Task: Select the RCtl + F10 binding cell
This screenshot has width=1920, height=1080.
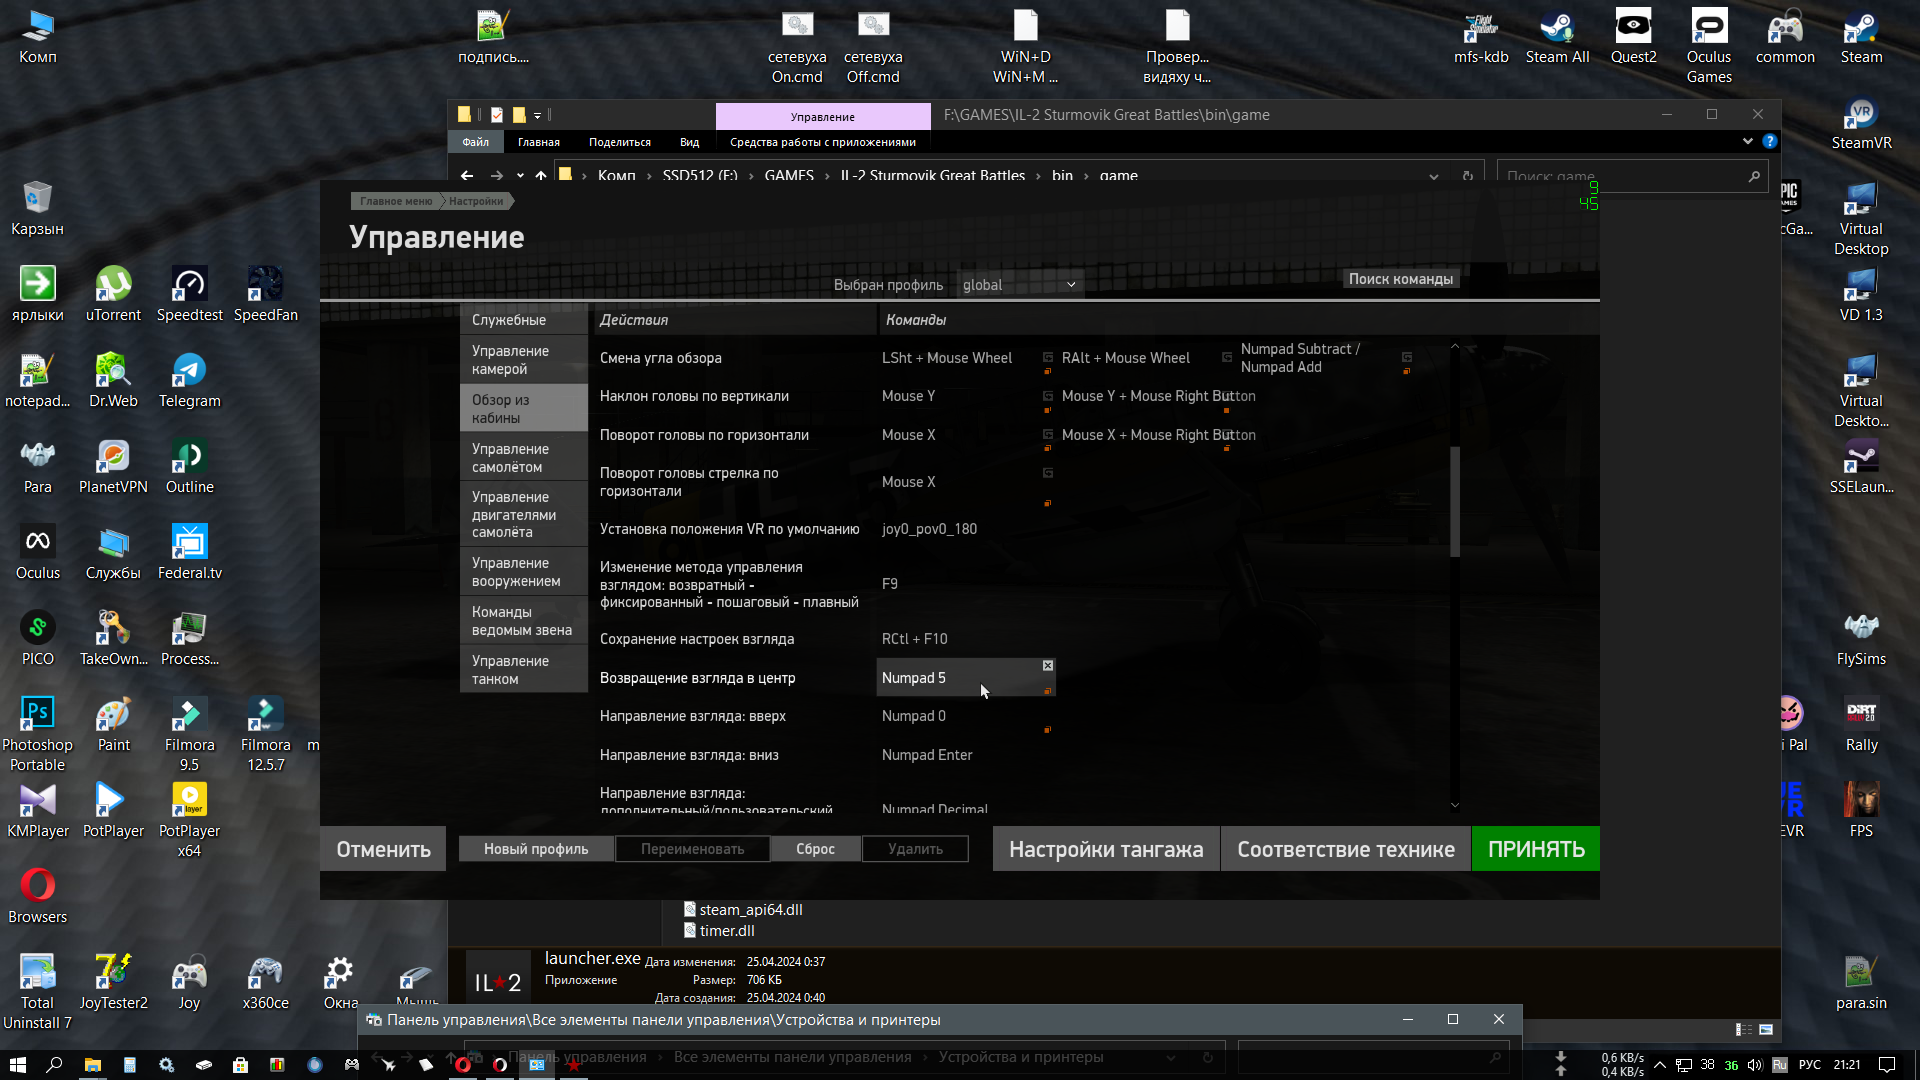Action: coord(965,639)
